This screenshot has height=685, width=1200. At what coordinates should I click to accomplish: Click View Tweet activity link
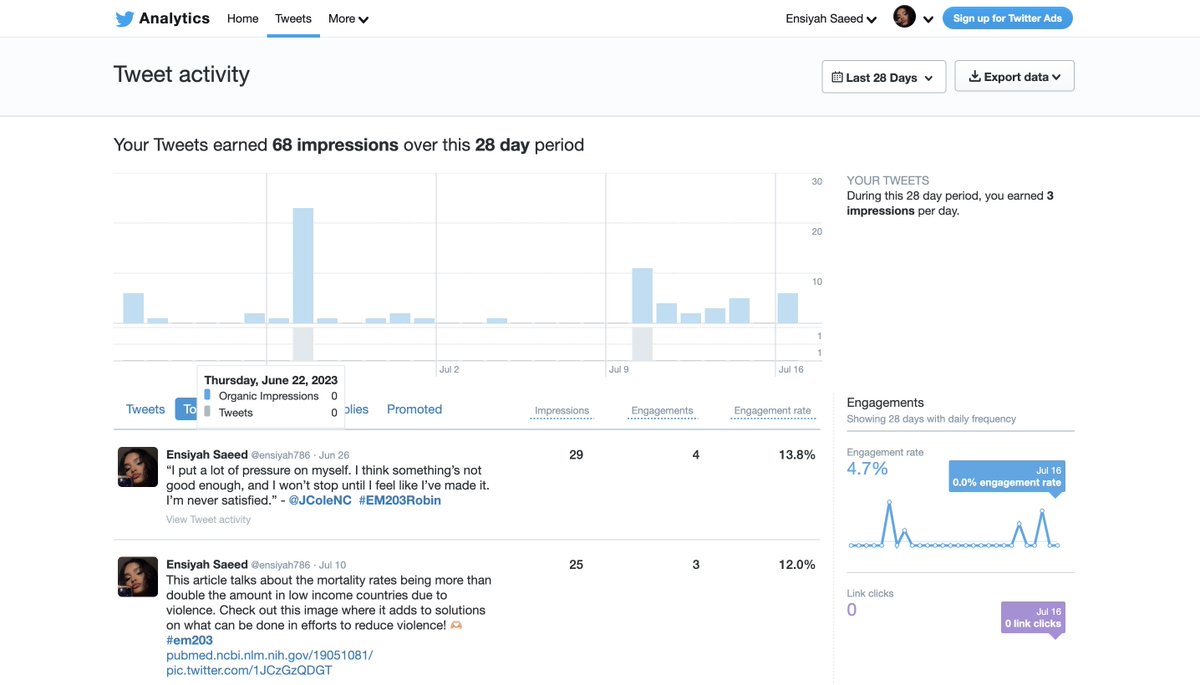pos(208,520)
